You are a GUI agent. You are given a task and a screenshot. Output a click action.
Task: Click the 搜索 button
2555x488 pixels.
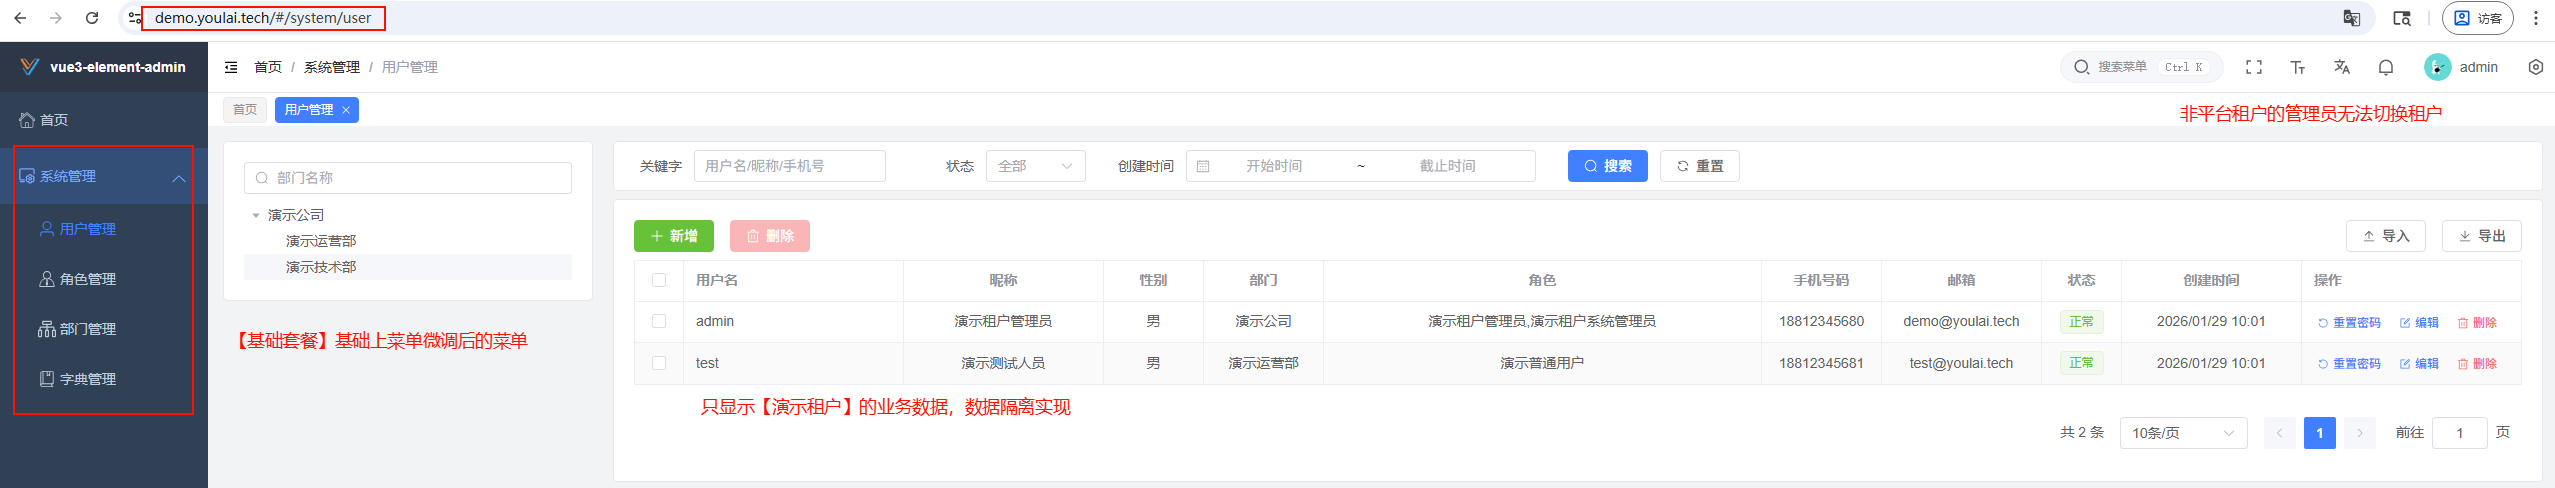(1608, 166)
